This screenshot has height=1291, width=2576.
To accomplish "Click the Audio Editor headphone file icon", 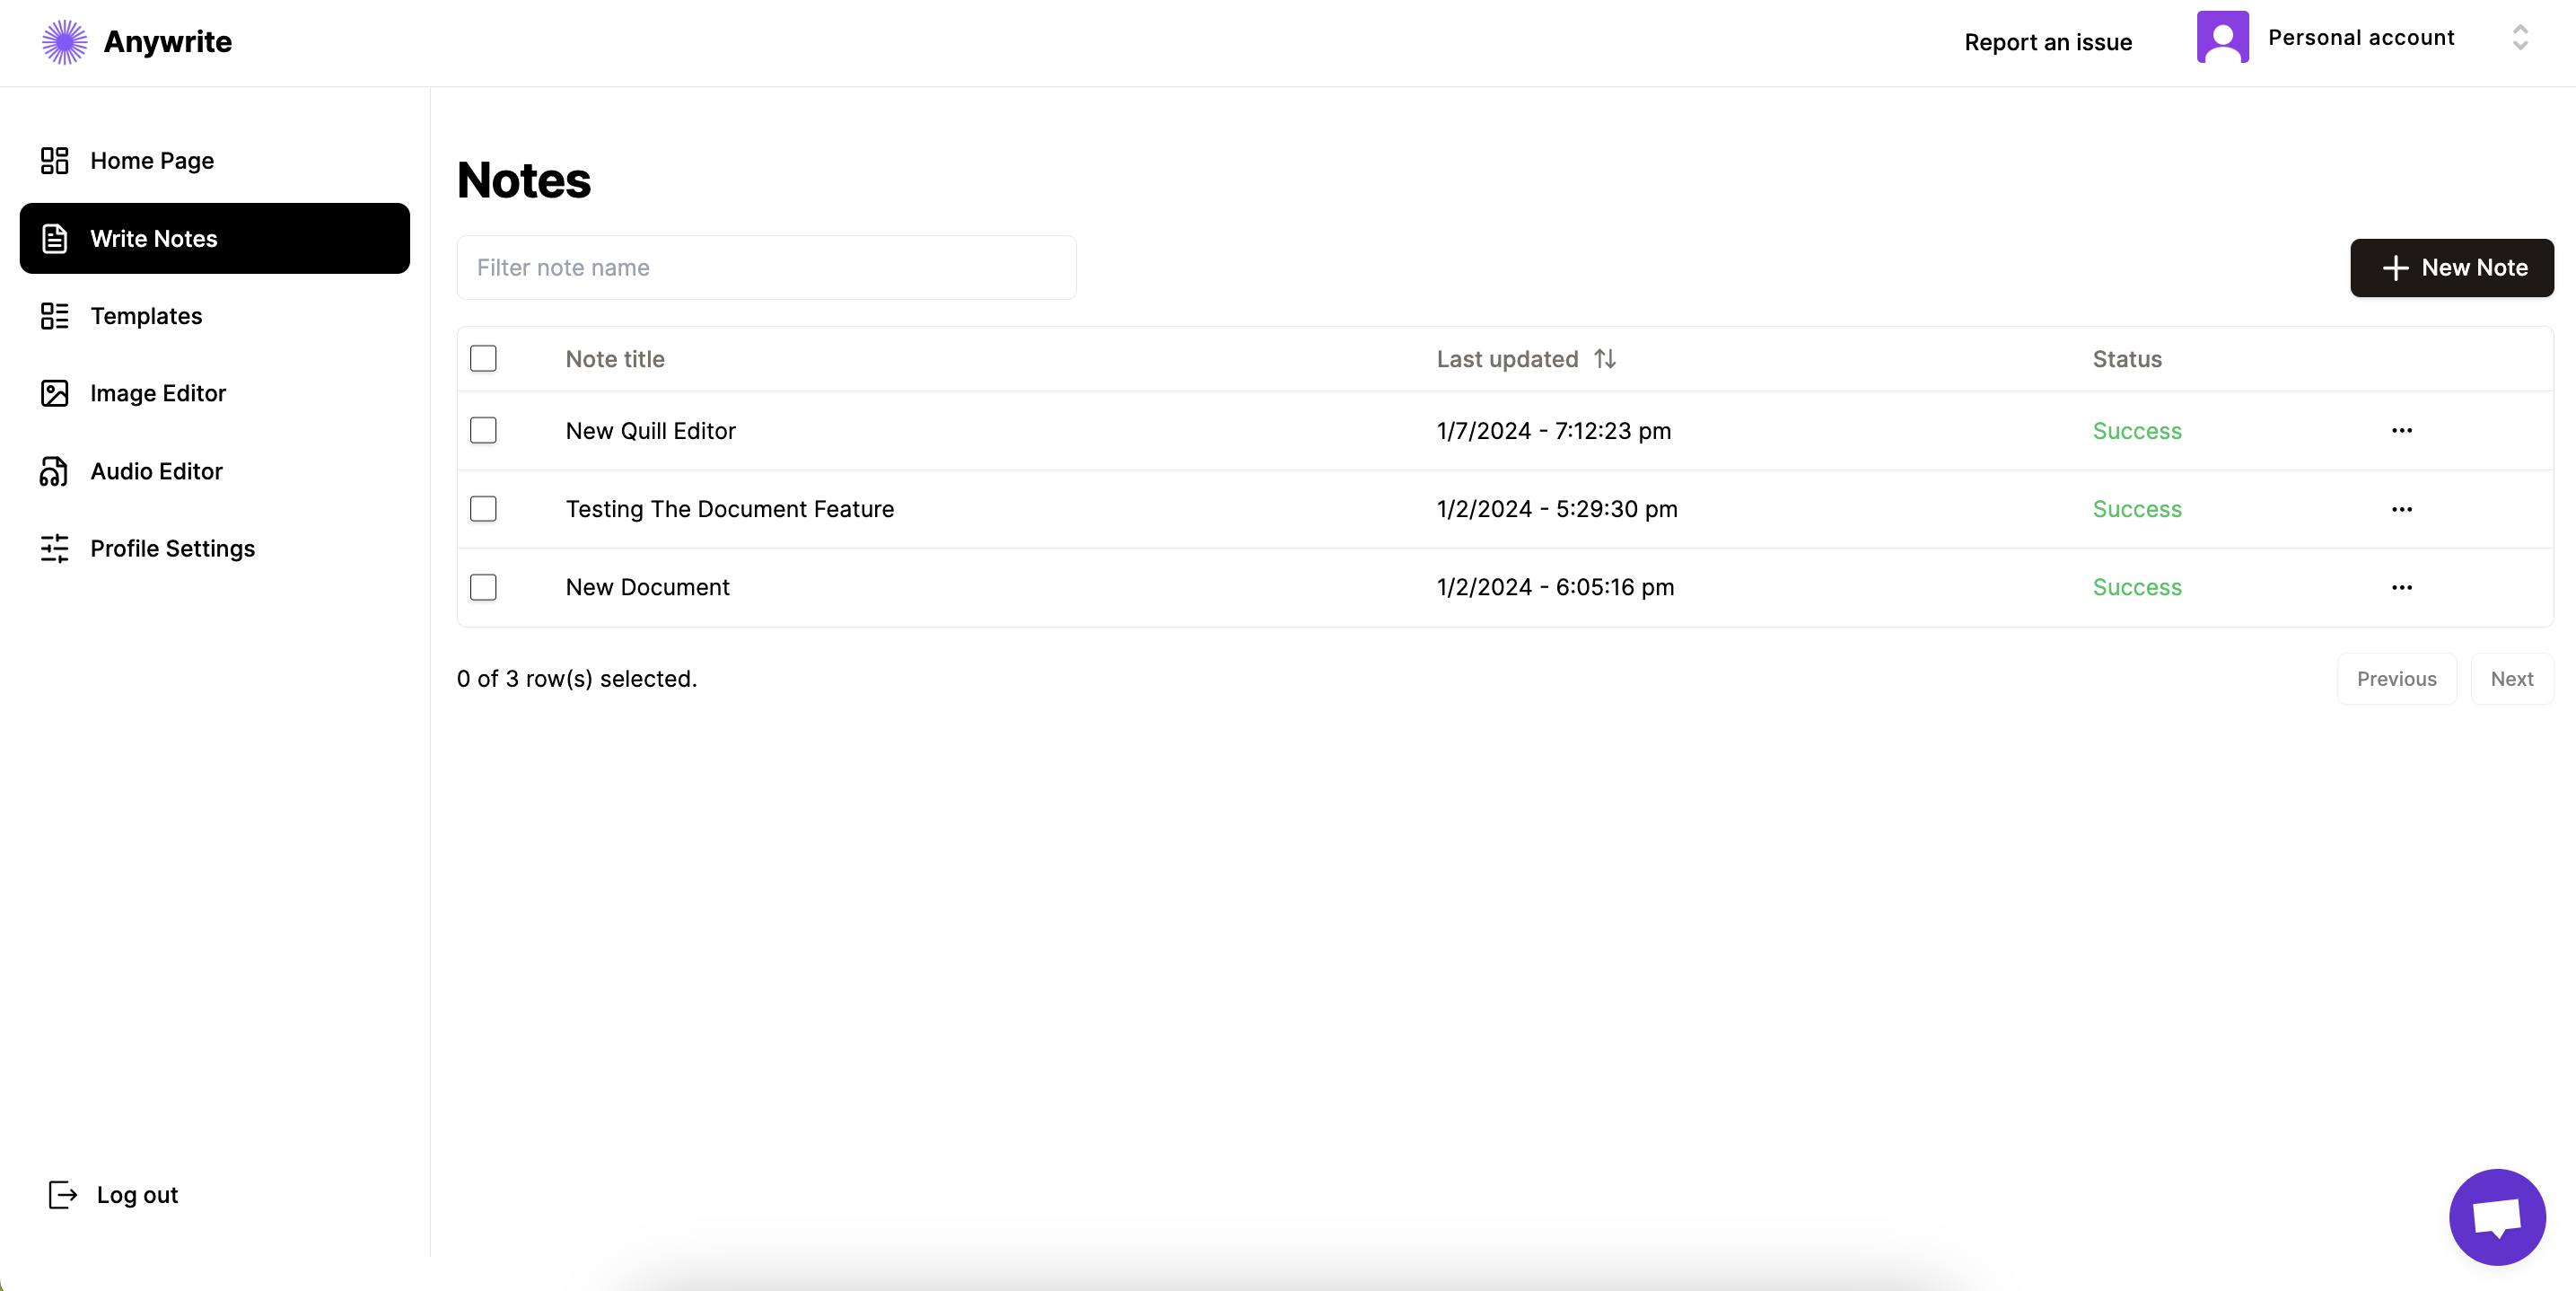I will coord(54,471).
